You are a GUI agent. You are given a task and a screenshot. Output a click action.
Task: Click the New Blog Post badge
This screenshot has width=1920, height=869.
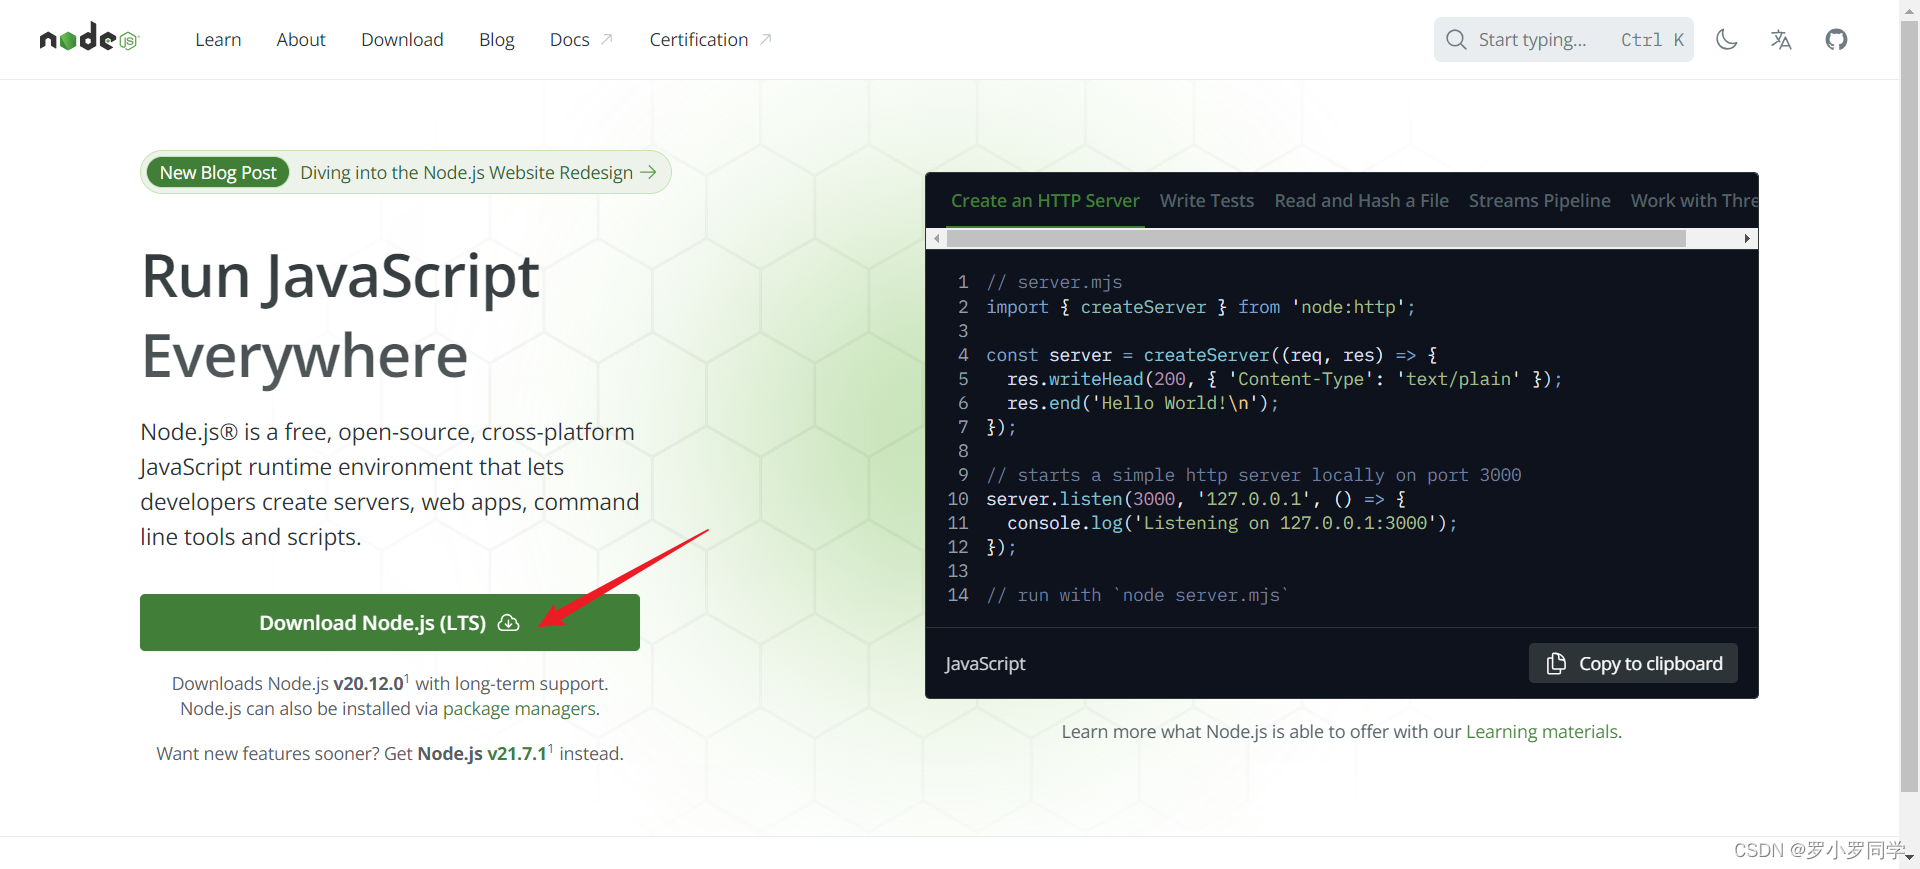tap(218, 172)
